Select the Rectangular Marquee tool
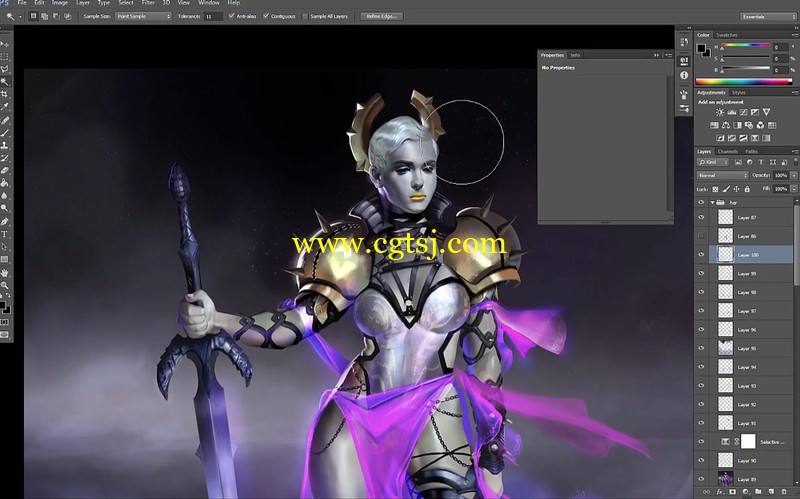This screenshot has height=499, width=800. pos(5,57)
